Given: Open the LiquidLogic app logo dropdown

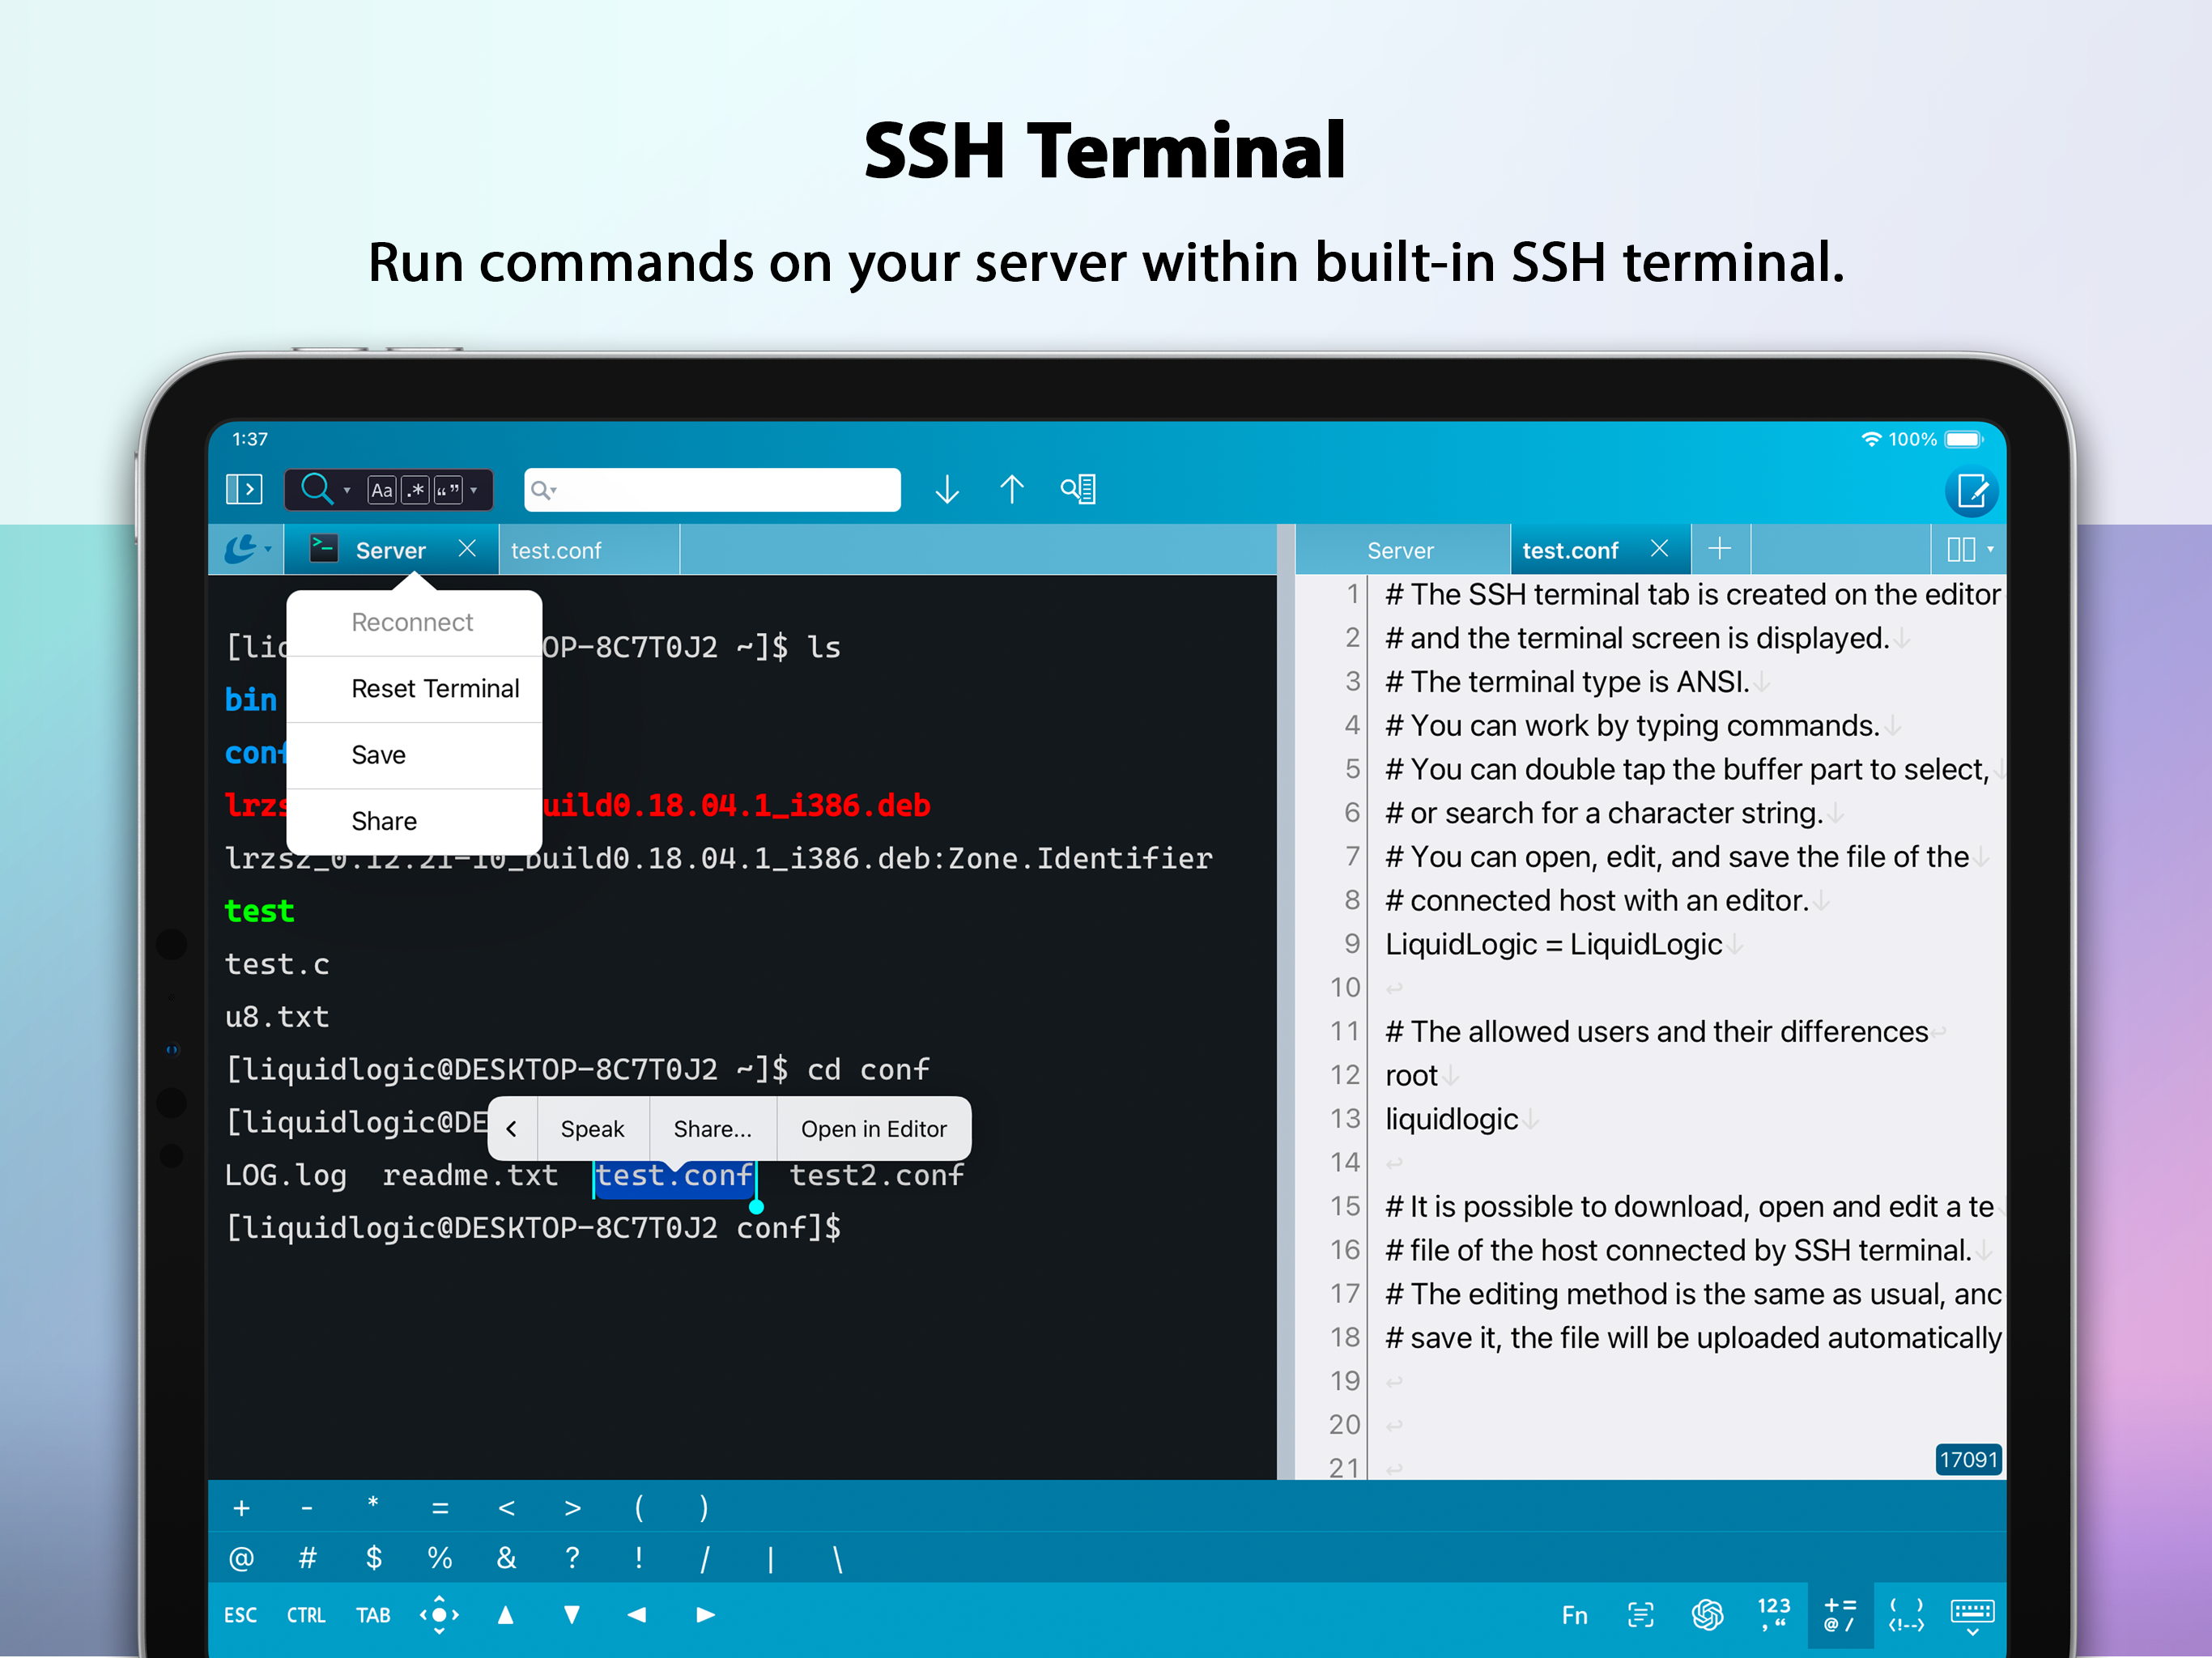Looking at the screenshot, I should coord(247,549).
